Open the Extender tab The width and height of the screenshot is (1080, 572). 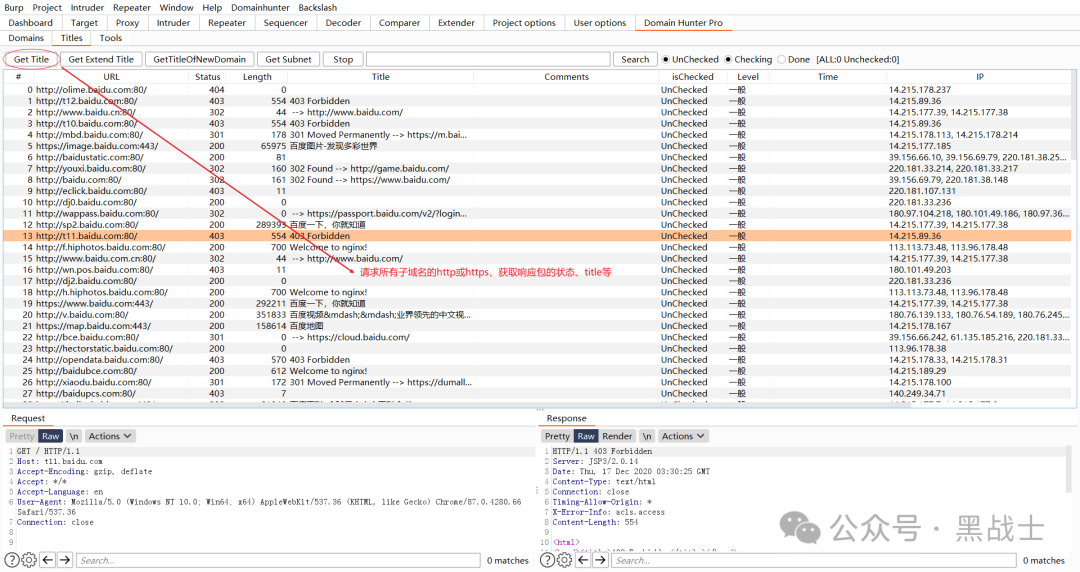456,23
